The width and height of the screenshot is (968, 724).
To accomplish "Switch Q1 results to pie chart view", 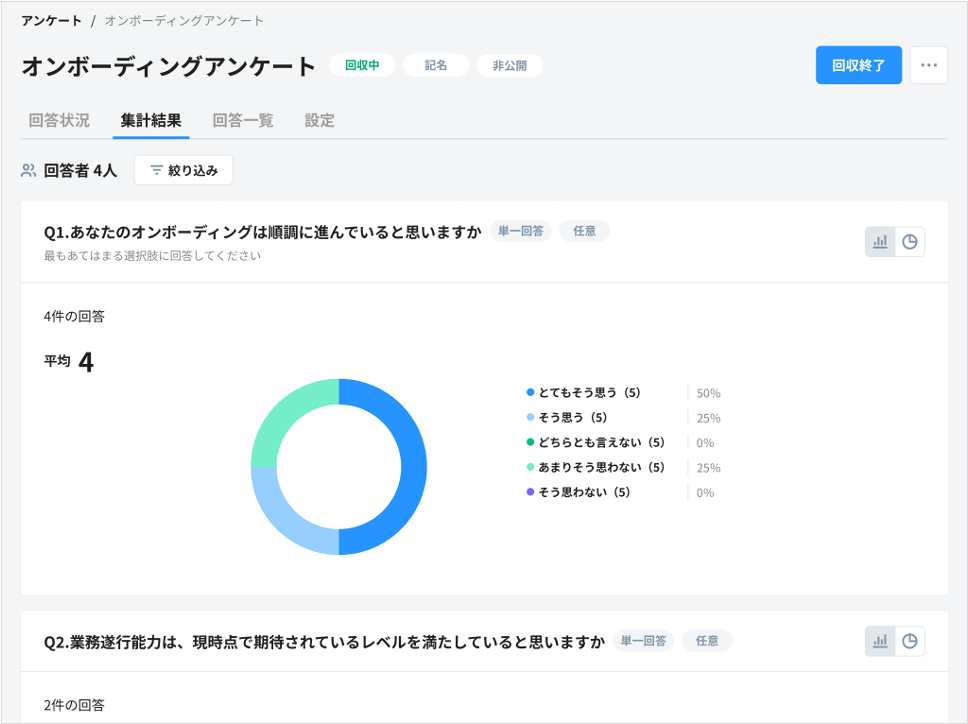I will pos(909,241).
